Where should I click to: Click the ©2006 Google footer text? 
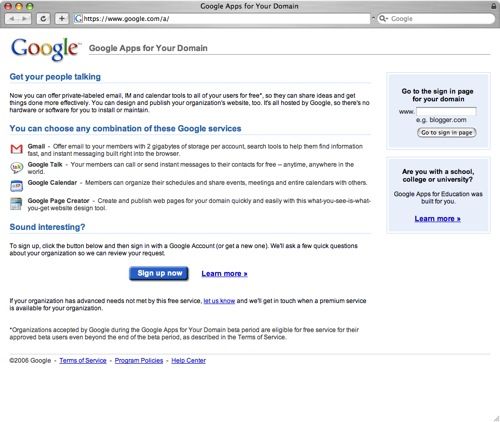tap(30, 360)
